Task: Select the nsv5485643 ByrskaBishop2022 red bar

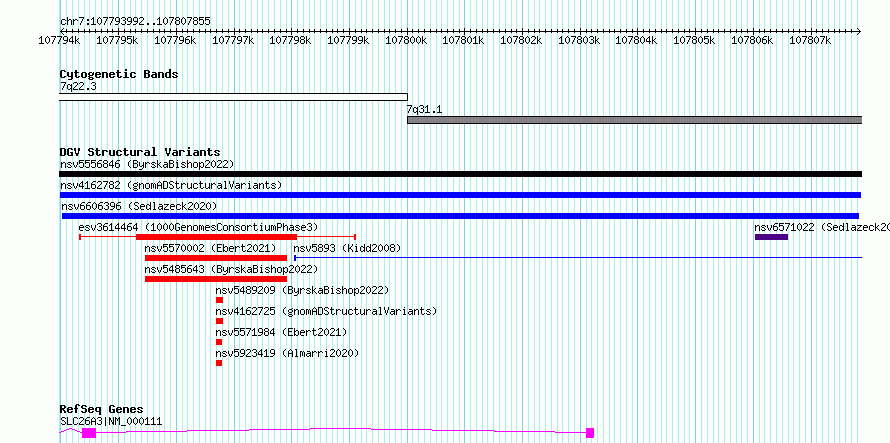Action: pyautogui.click(x=216, y=279)
